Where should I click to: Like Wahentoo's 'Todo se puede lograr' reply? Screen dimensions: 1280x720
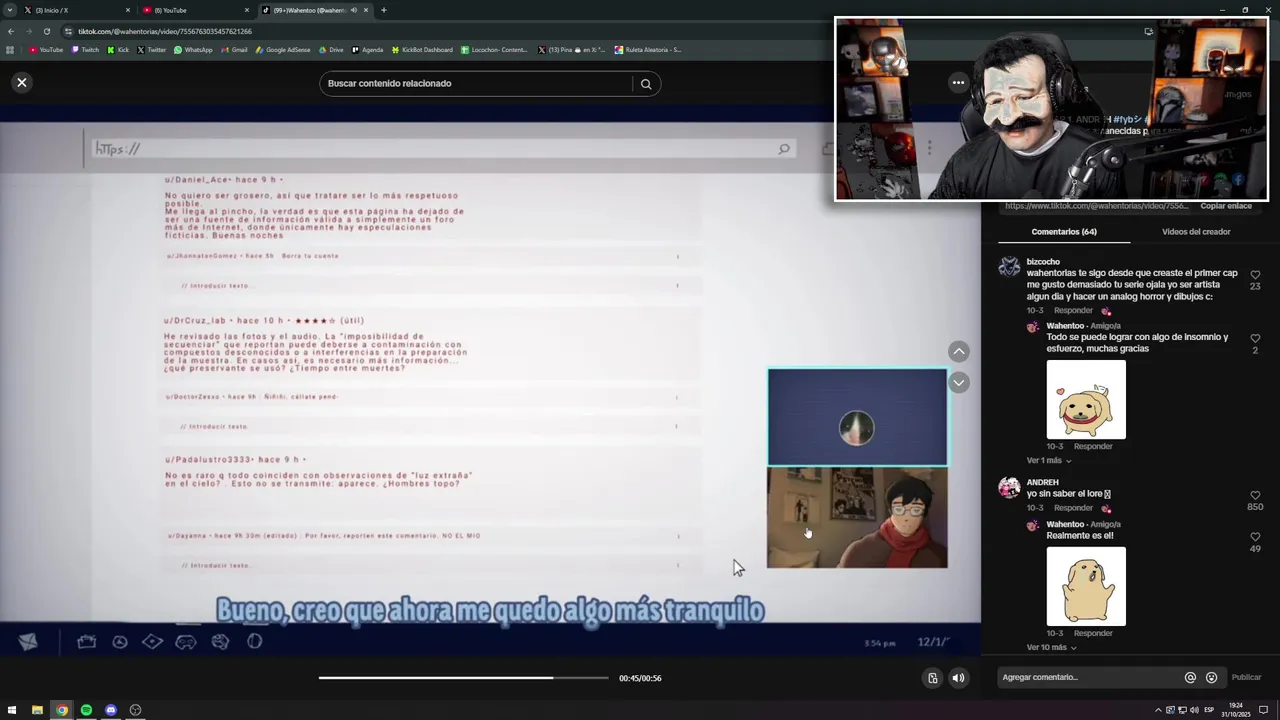(1255, 339)
